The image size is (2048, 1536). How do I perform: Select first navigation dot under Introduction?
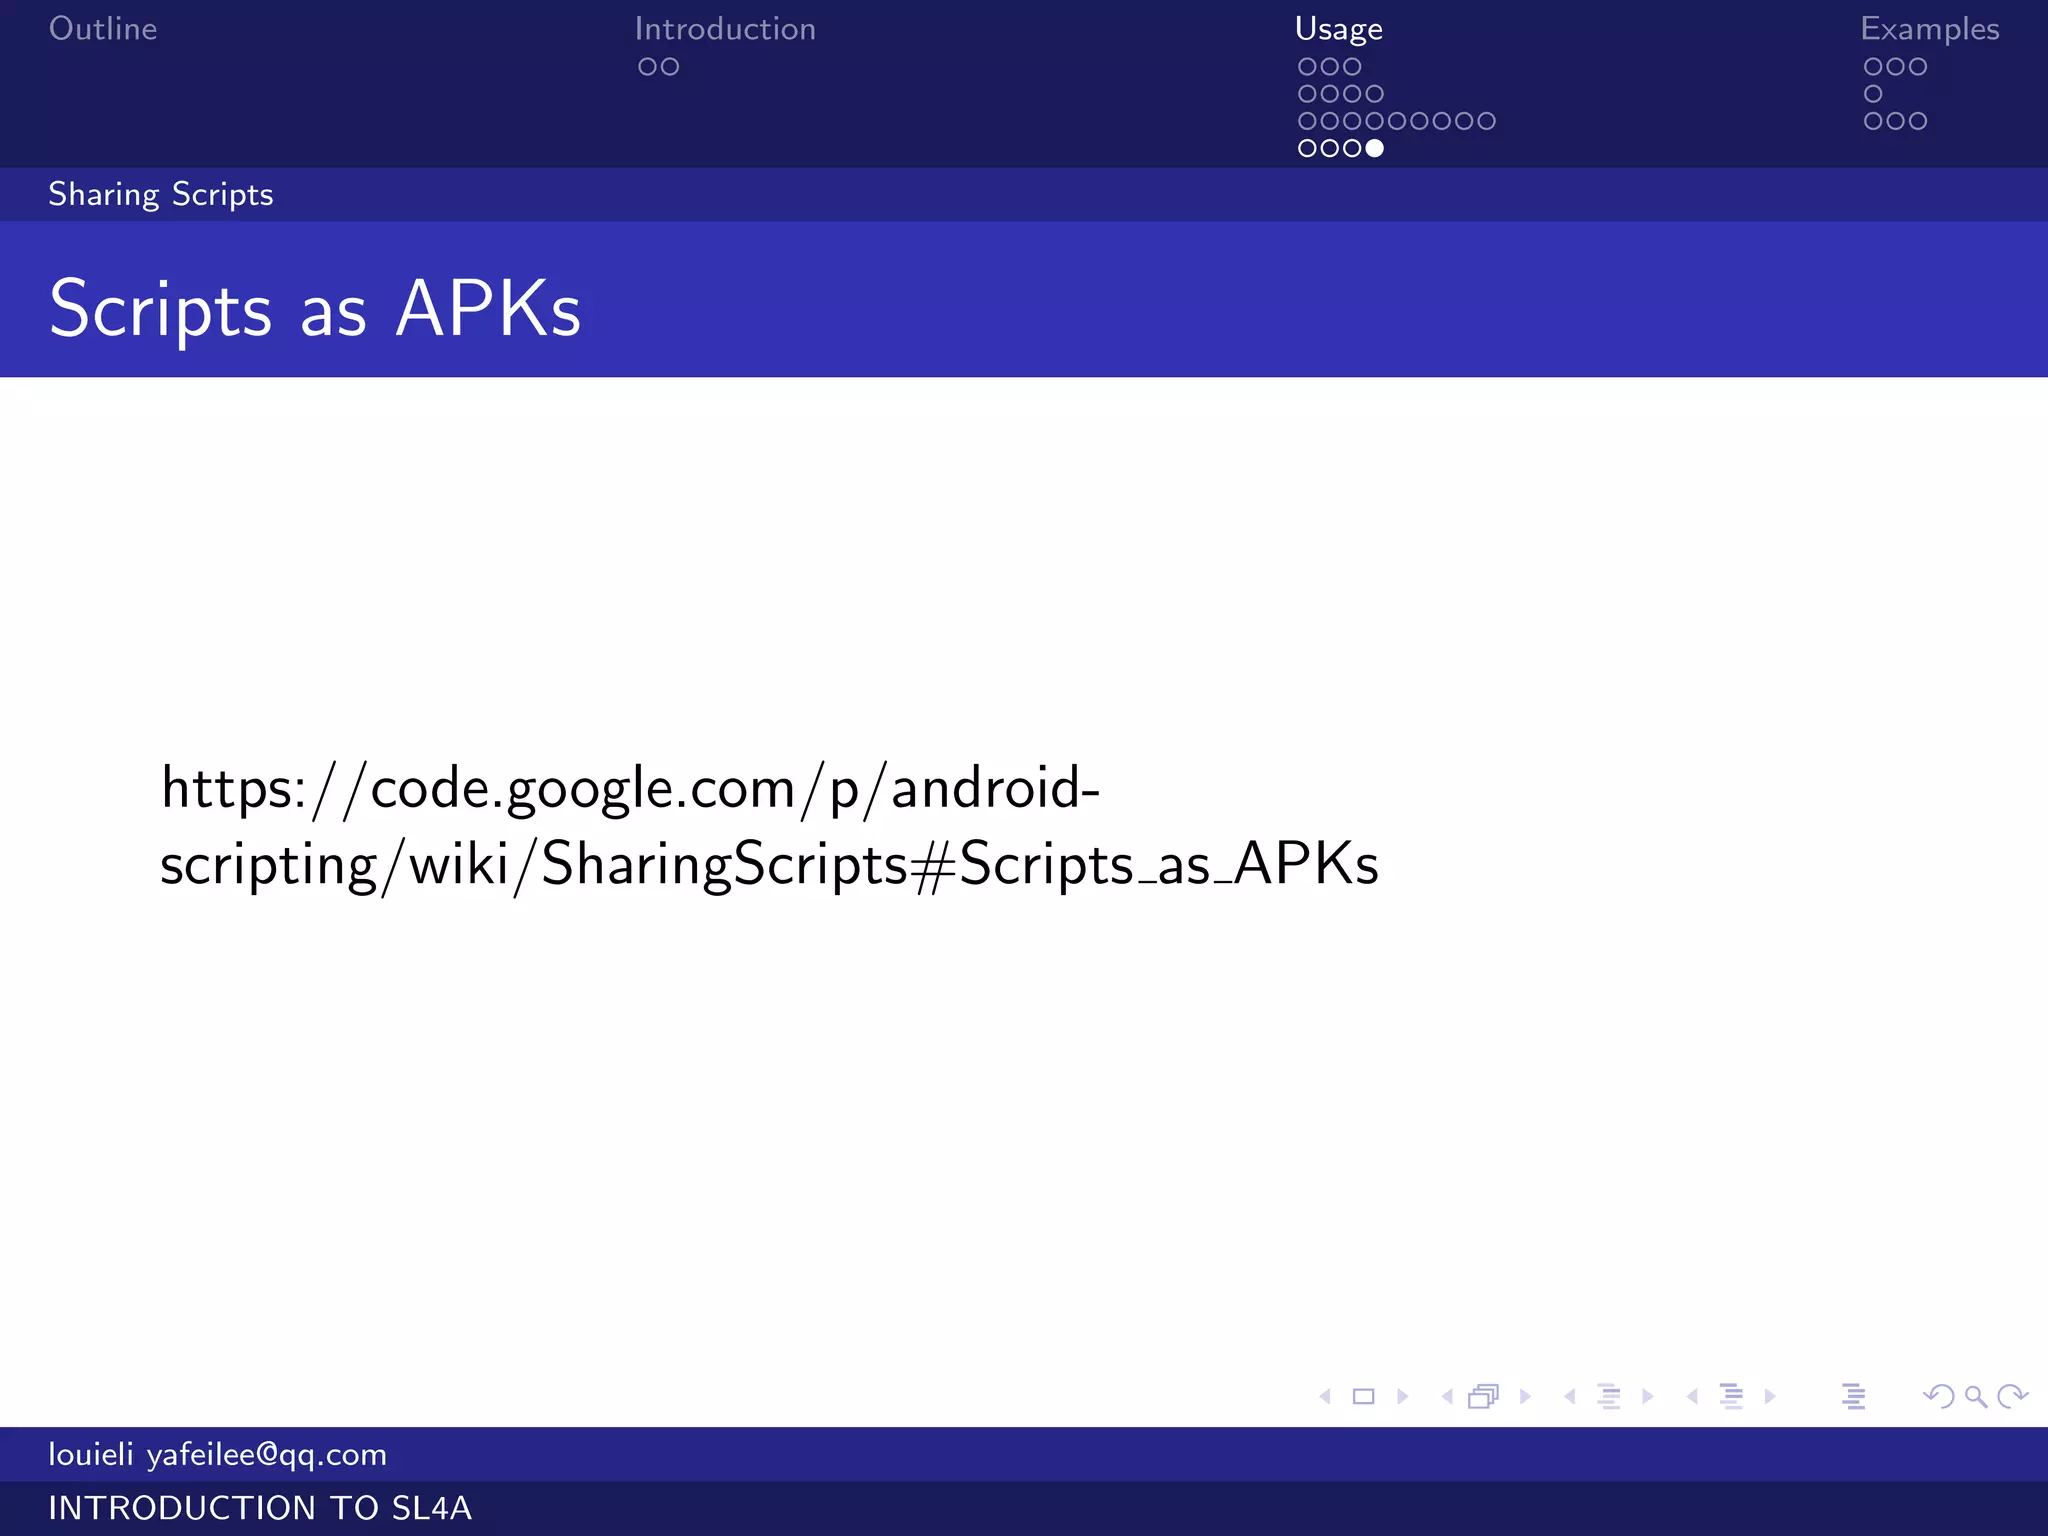click(647, 67)
